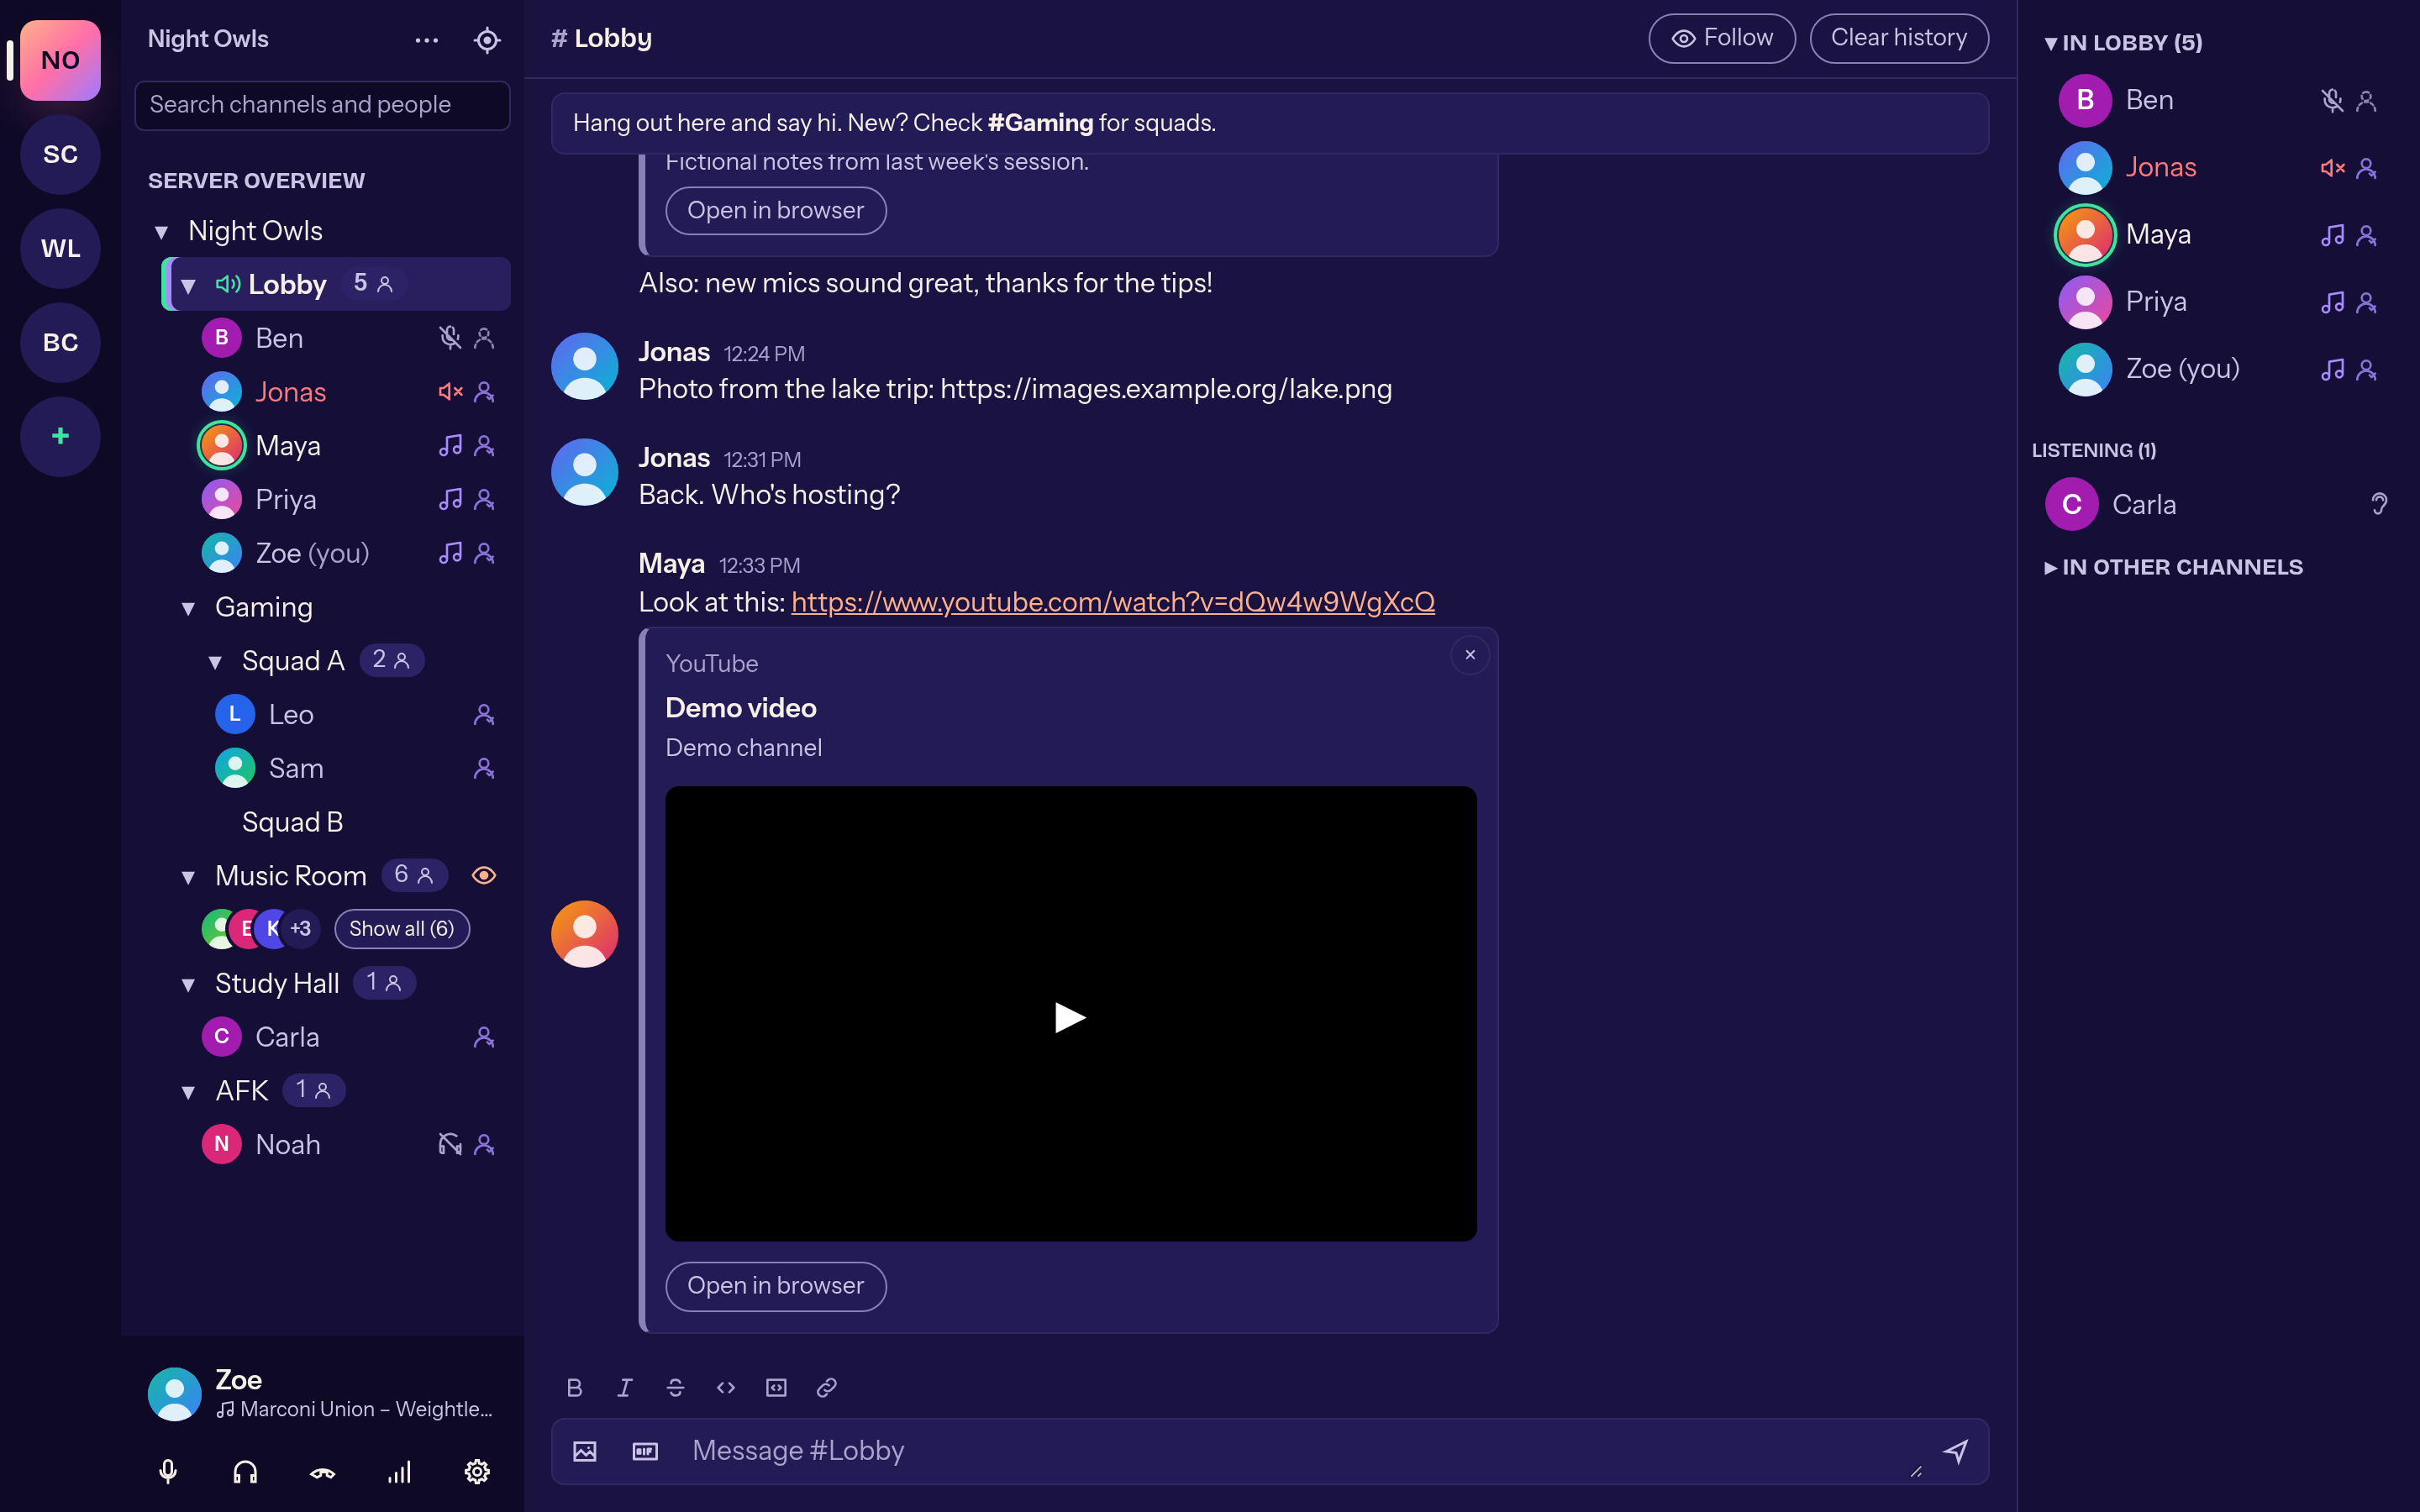Switch to WL server
The width and height of the screenshot is (2420, 1512).
(x=60, y=248)
